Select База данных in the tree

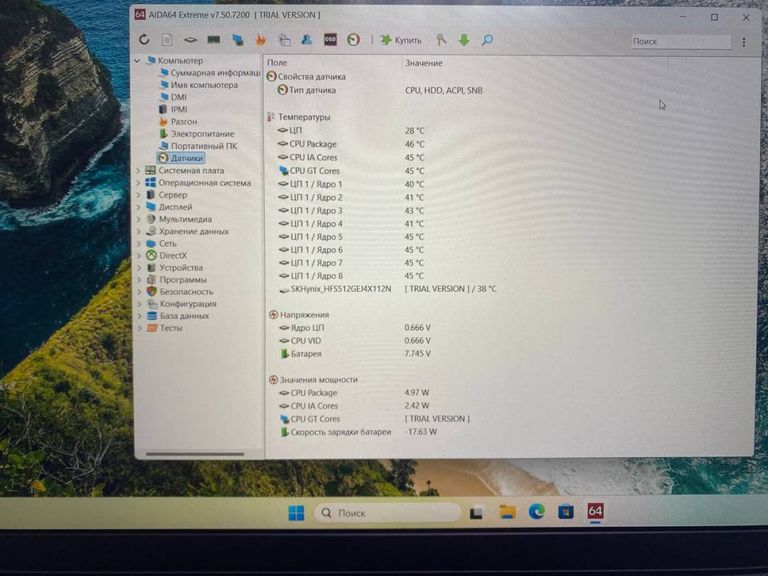point(178,316)
